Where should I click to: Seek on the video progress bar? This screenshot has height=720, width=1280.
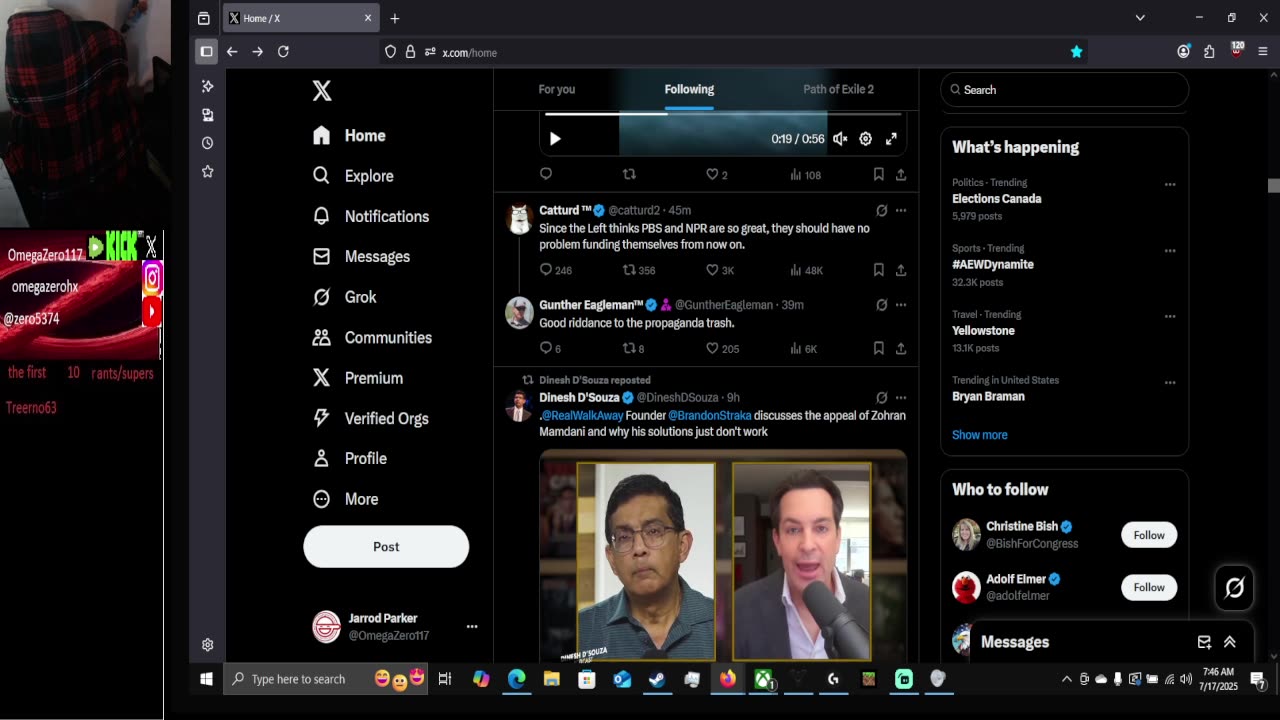pos(720,114)
